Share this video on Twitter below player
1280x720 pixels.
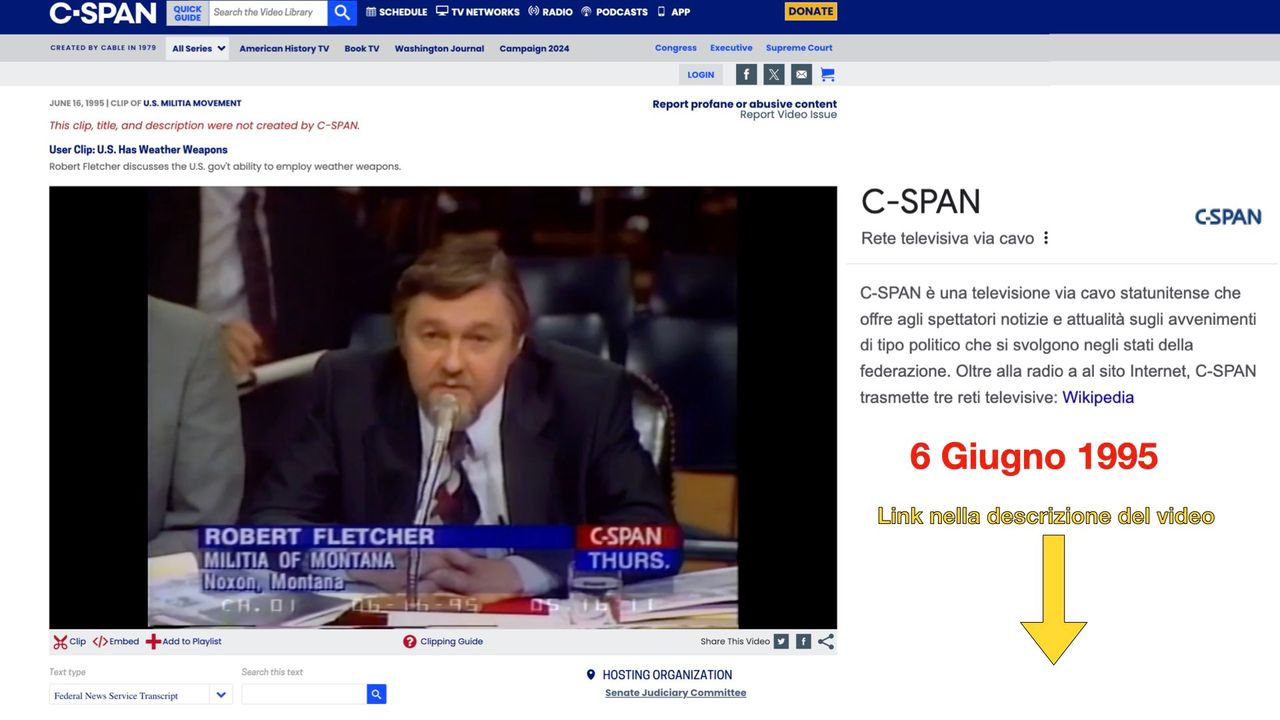coord(781,642)
